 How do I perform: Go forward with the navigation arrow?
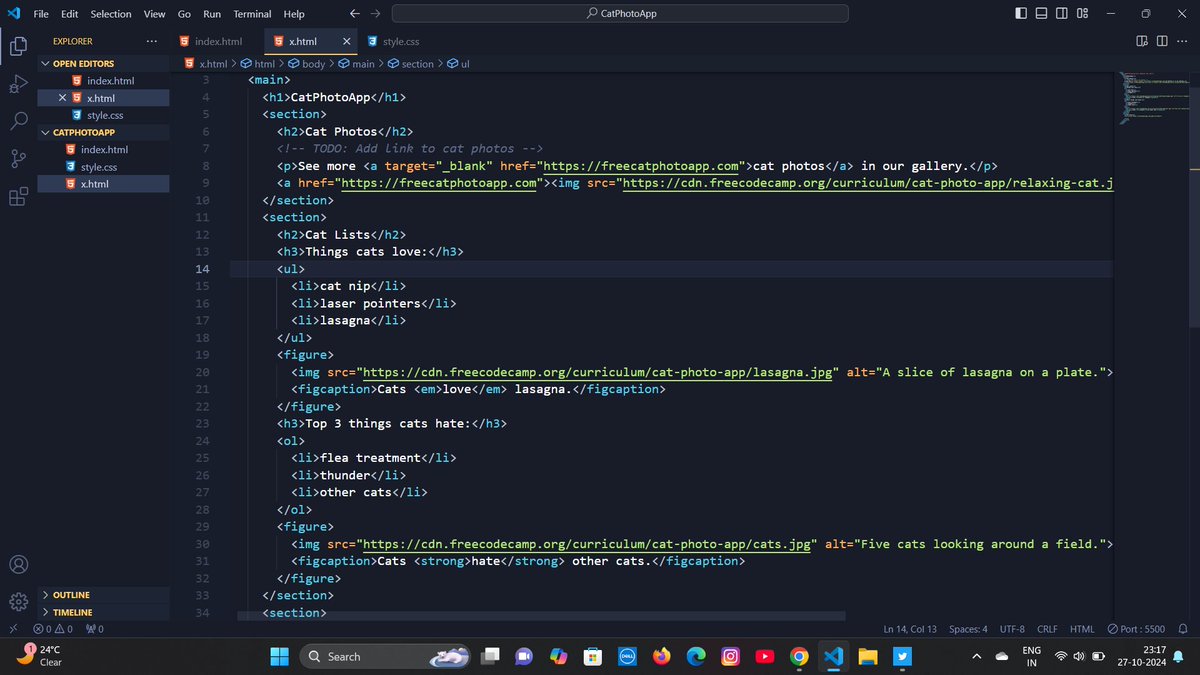pos(375,14)
